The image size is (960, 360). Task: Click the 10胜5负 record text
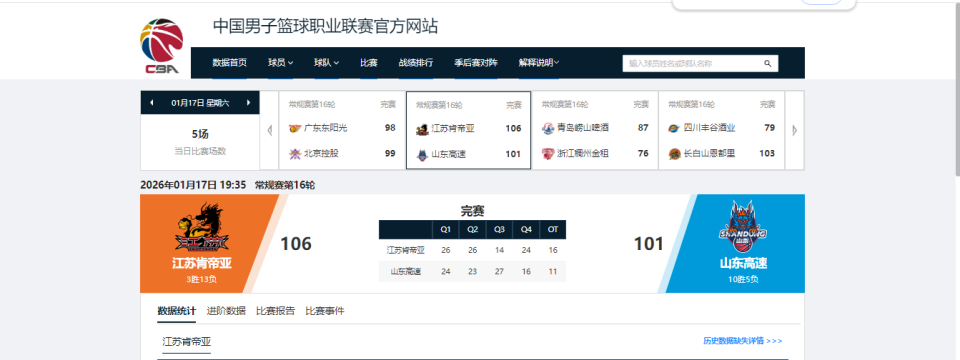[x=743, y=280]
